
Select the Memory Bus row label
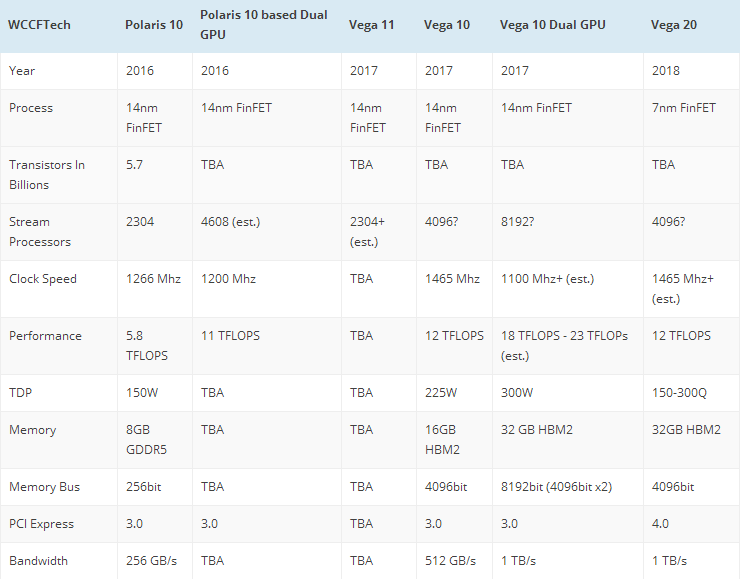click(45, 487)
